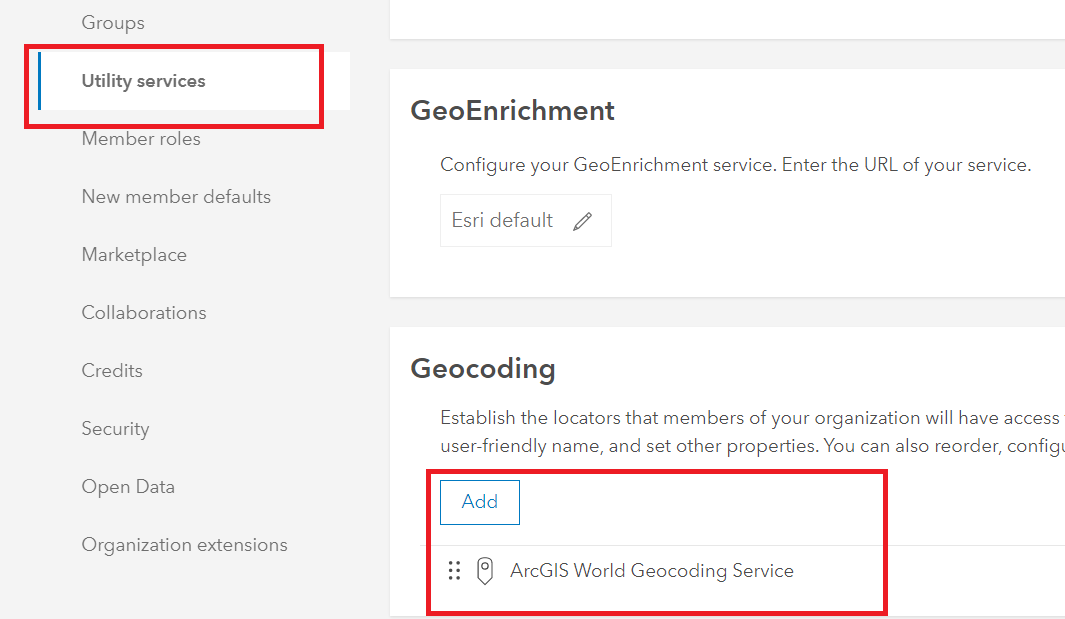
Task: Click the Esri default URL field
Action: 502,221
